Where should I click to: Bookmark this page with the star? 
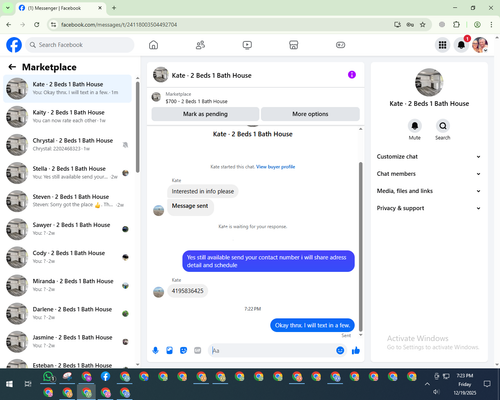click(423, 25)
